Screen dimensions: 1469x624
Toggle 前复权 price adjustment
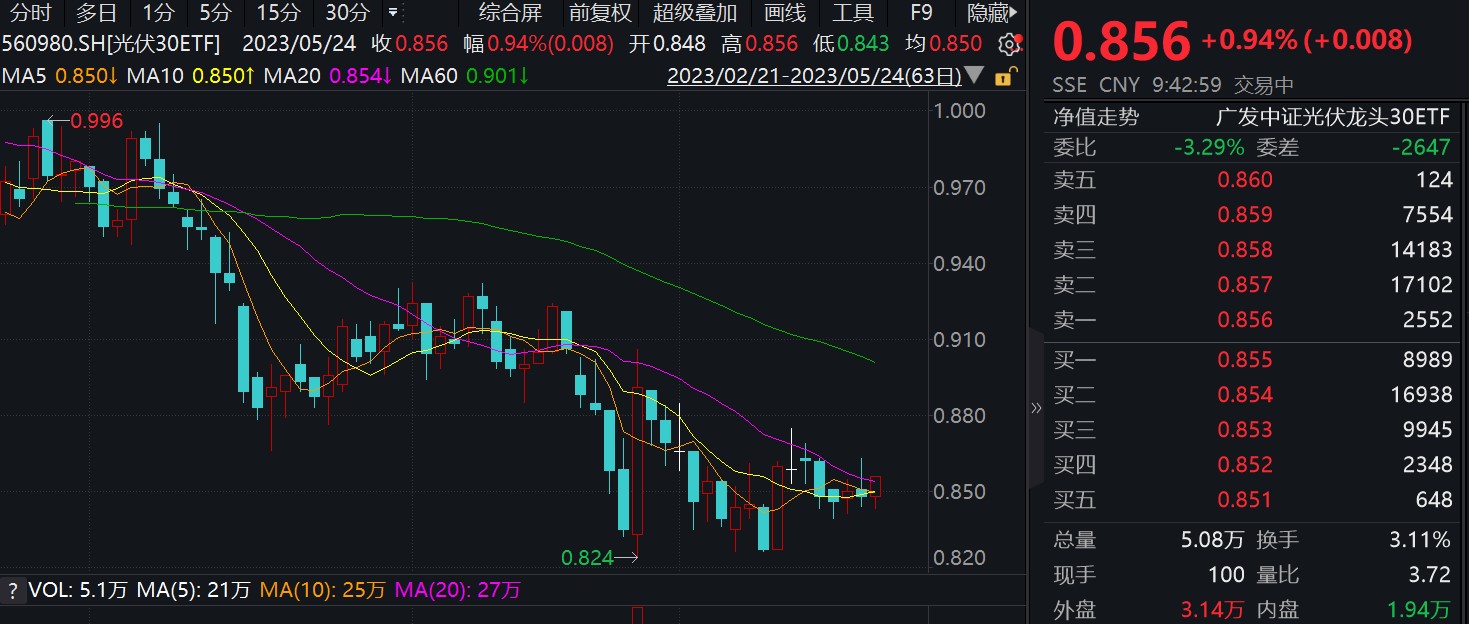pos(600,13)
